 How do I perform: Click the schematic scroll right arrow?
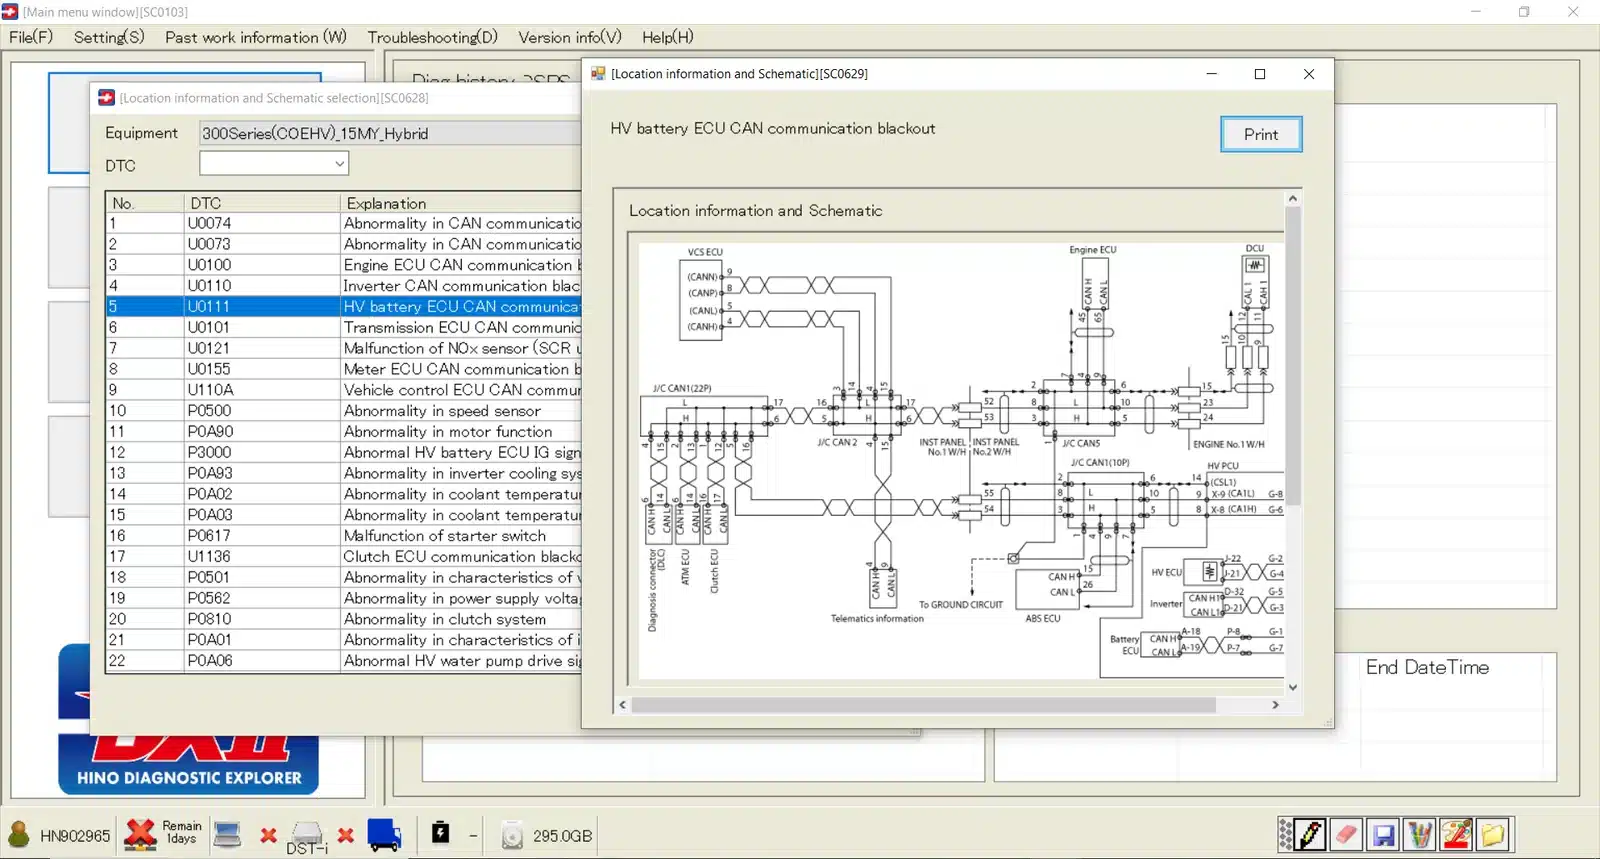click(x=1275, y=705)
